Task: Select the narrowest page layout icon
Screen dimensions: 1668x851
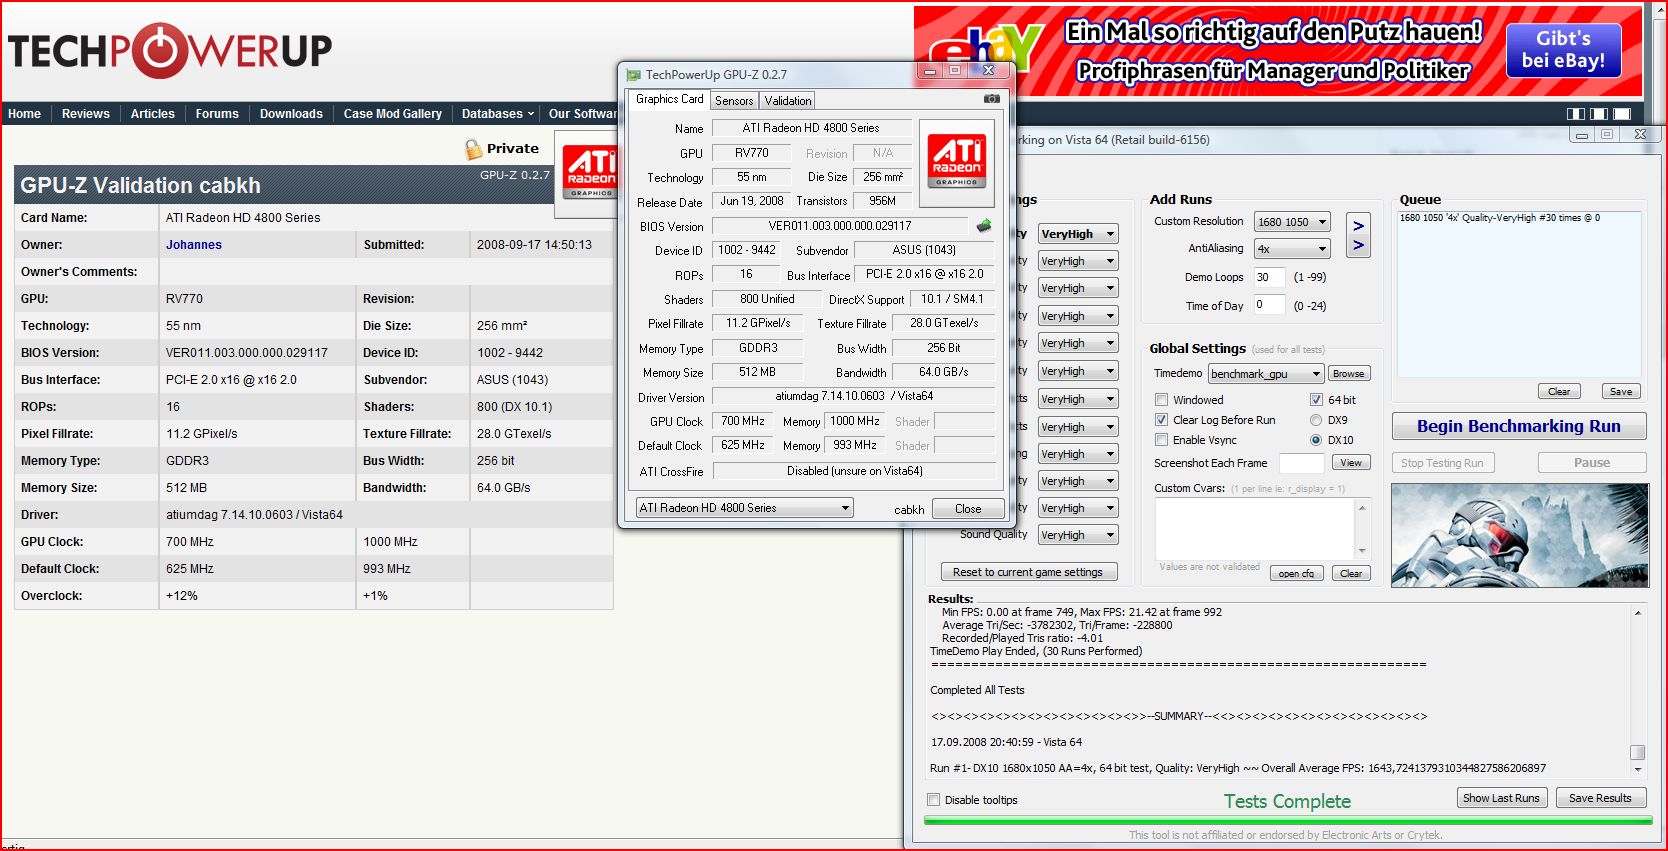Action: [1576, 114]
